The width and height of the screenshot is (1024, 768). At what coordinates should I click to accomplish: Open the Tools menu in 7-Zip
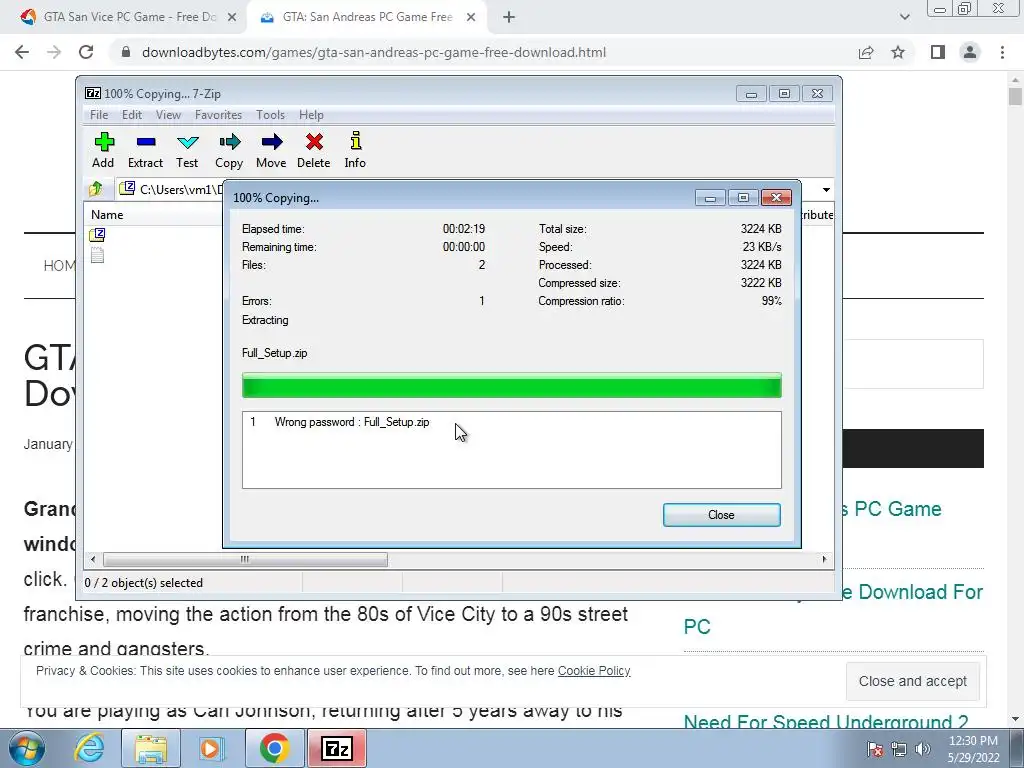click(x=270, y=115)
